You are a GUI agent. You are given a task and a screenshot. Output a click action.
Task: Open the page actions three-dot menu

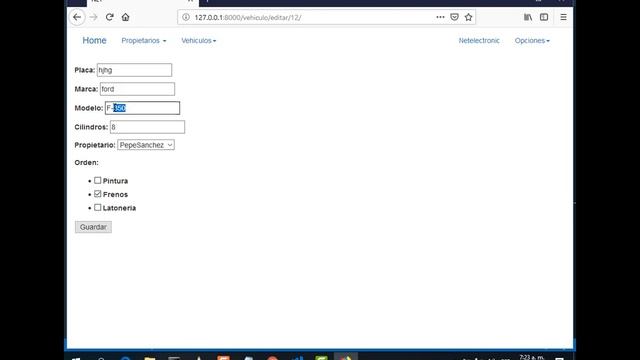pos(440,17)
